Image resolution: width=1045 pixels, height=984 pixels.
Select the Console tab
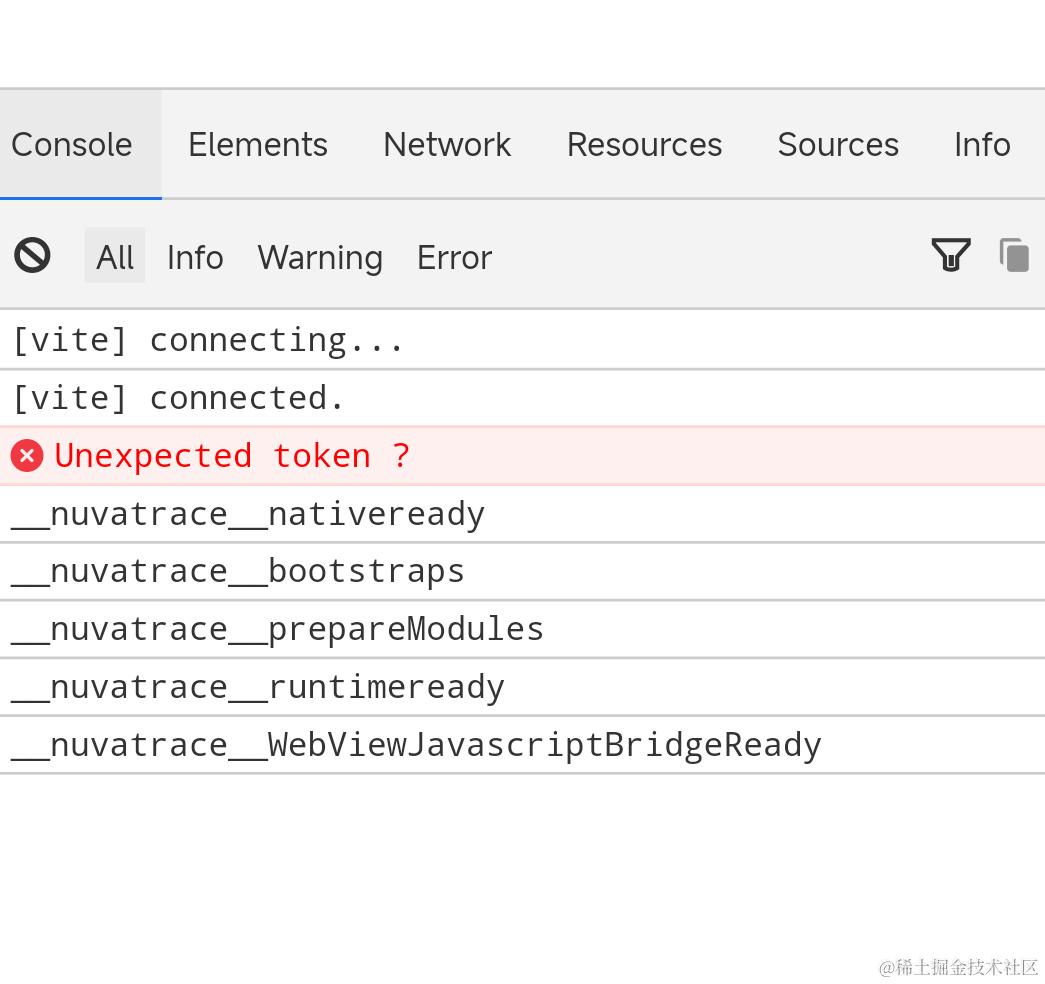[72, 145]
